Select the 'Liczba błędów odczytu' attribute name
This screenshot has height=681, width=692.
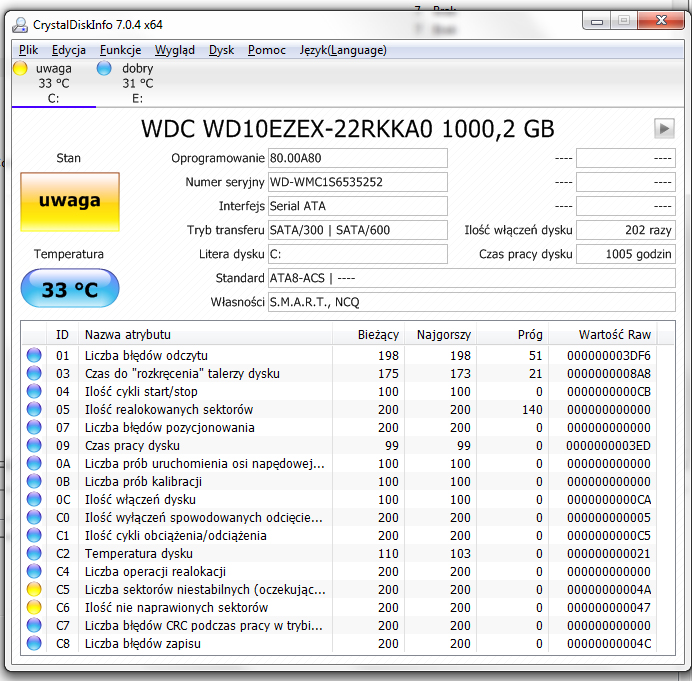[146, 355]
